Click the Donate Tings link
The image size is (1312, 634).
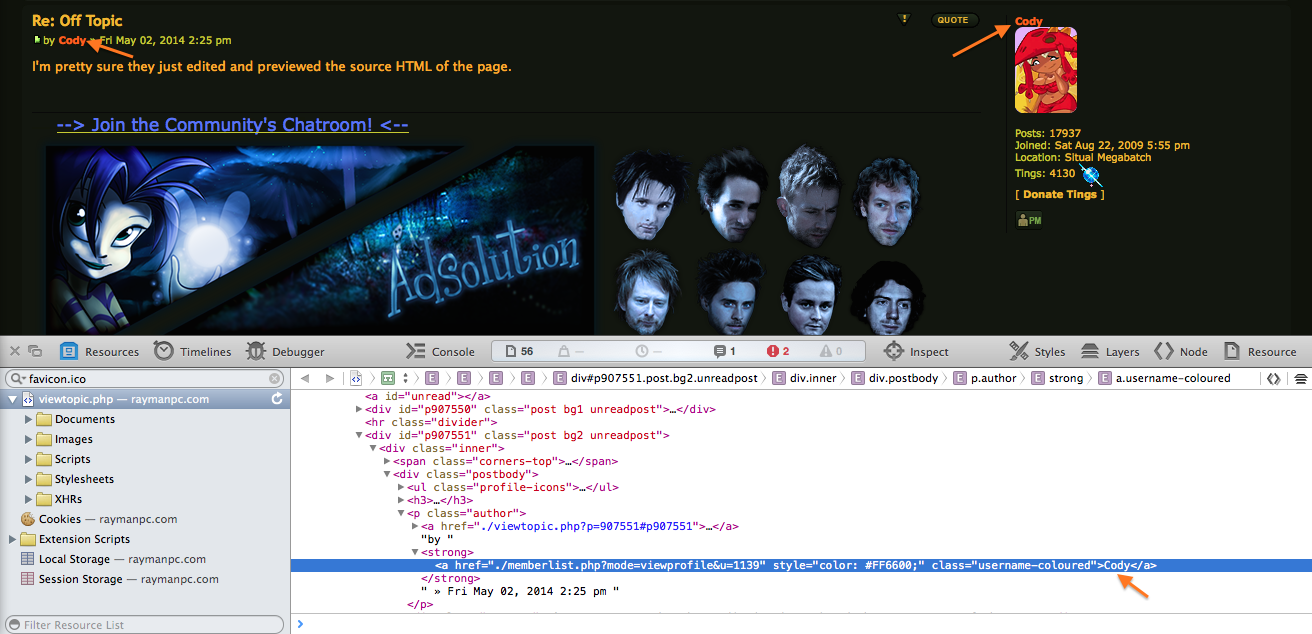(1059, 194)
